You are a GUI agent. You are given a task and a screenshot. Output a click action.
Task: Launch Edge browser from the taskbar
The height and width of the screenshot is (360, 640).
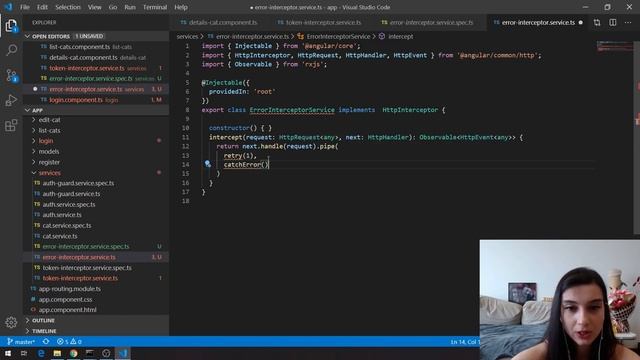point(41,353)
